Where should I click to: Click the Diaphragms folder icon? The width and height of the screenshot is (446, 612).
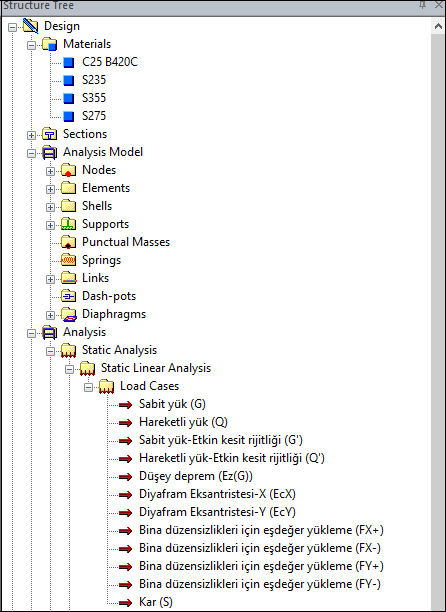68,314
